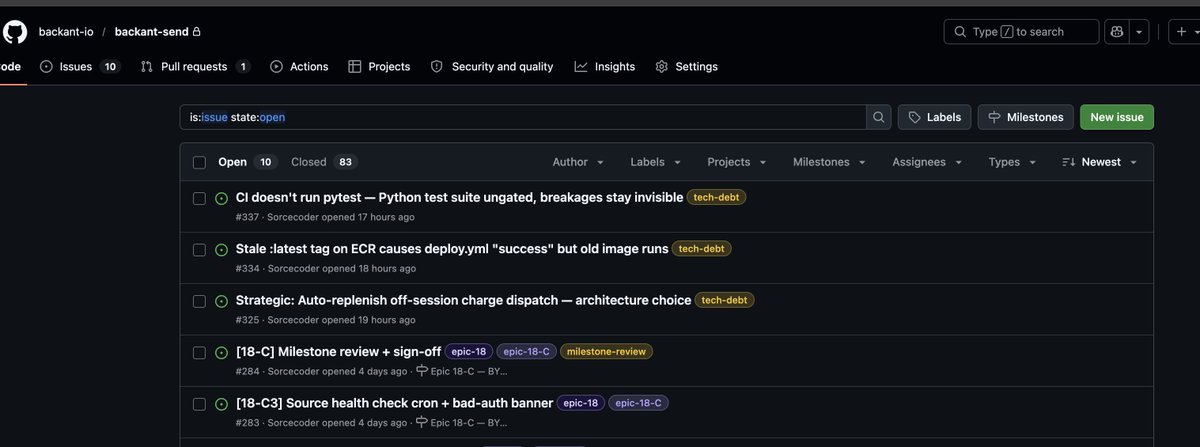The width and height of the screenshot is (1200, 447).
Task: Click the milestone-review label
Action: 606,352
